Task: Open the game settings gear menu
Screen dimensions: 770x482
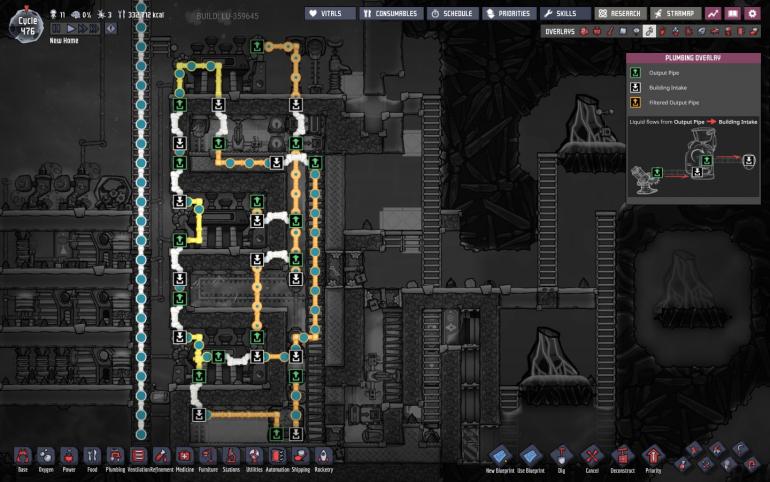Action: 752,13
